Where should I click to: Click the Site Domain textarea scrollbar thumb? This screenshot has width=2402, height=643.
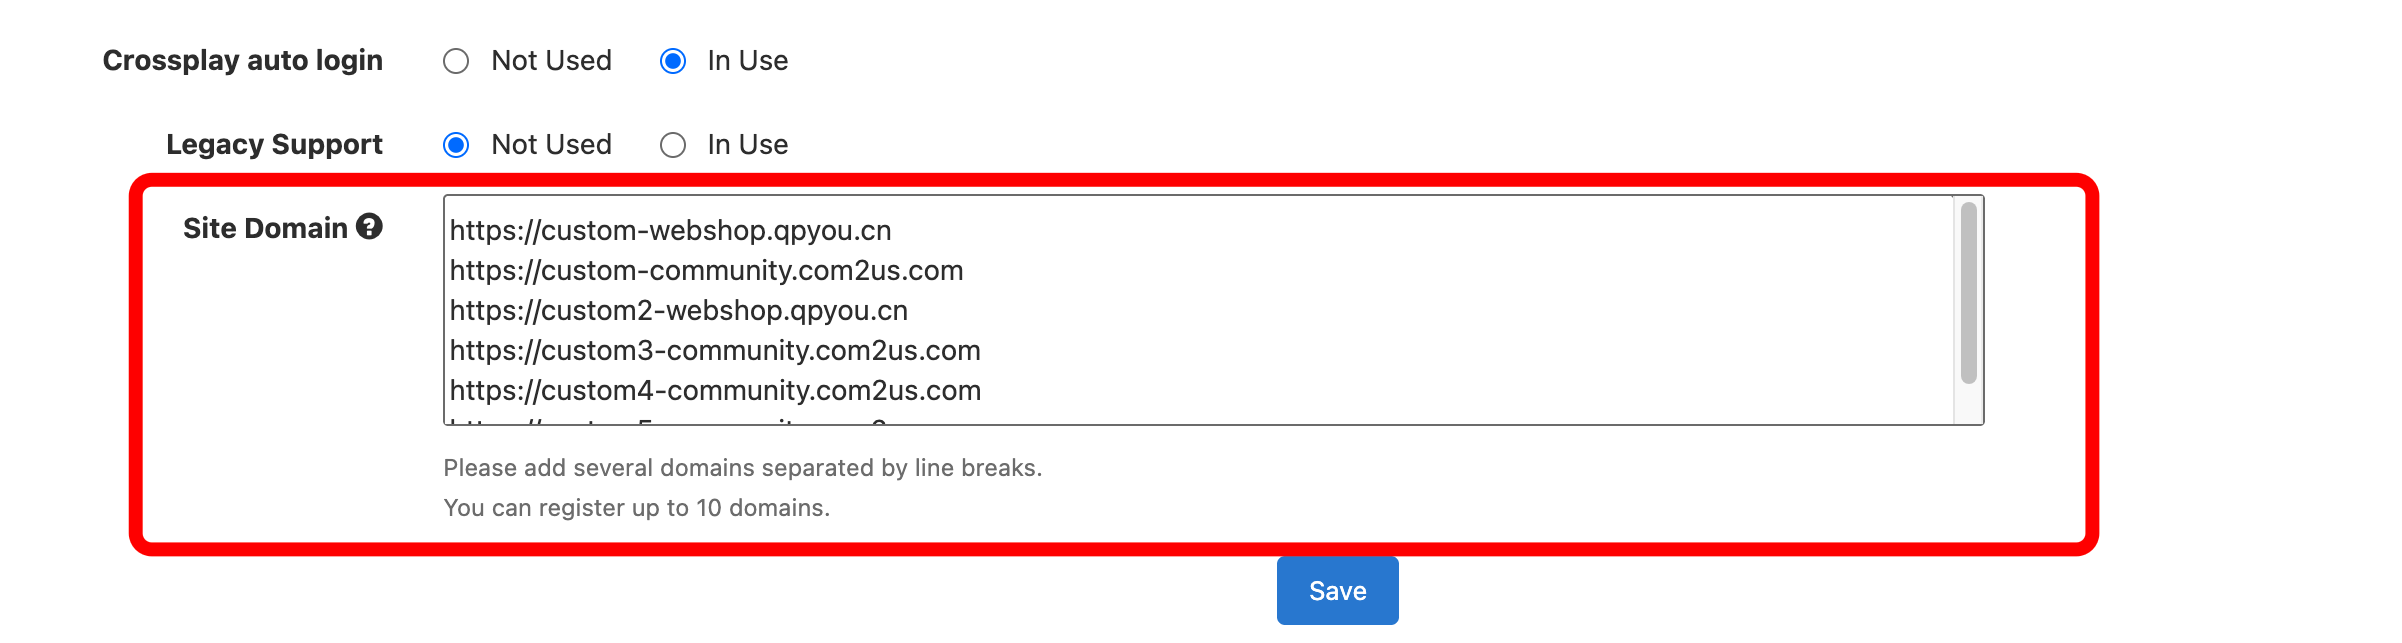click(1968, 292)
